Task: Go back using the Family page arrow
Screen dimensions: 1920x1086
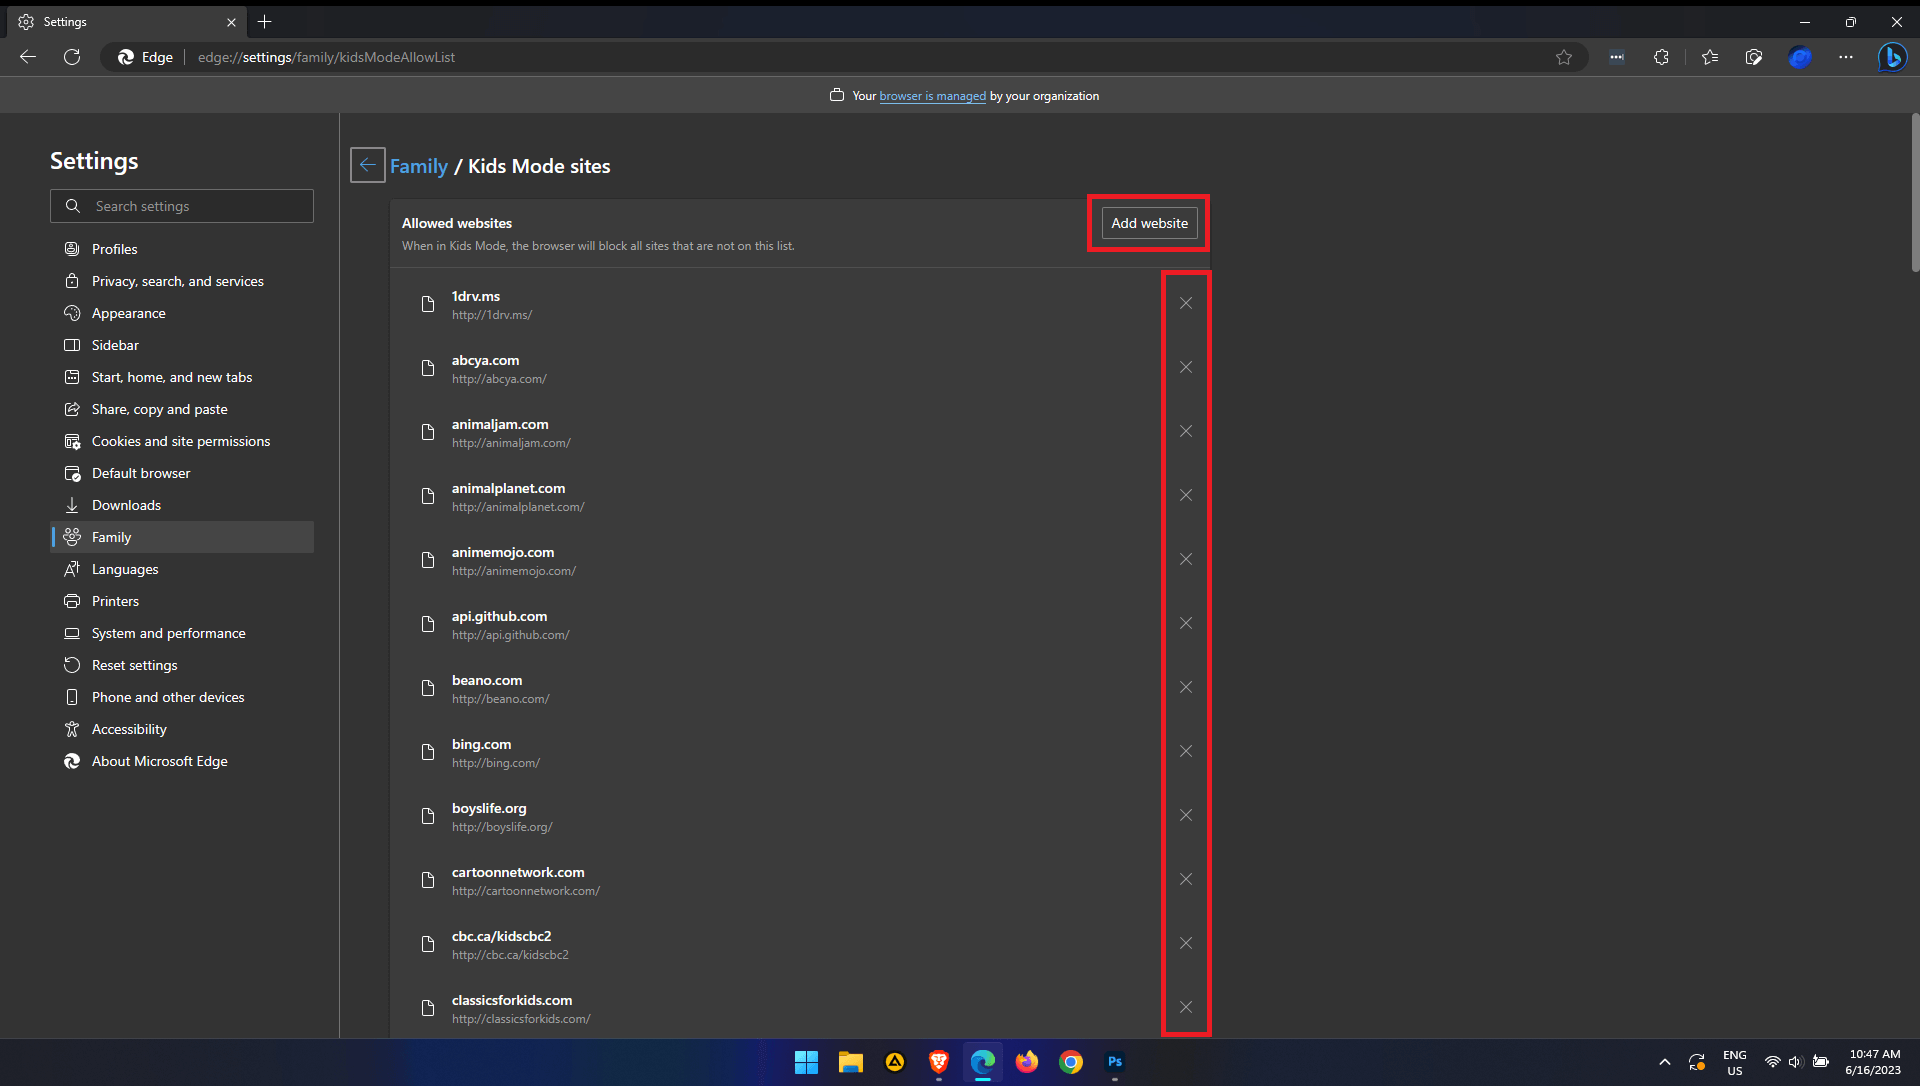Action: [367, 165]
